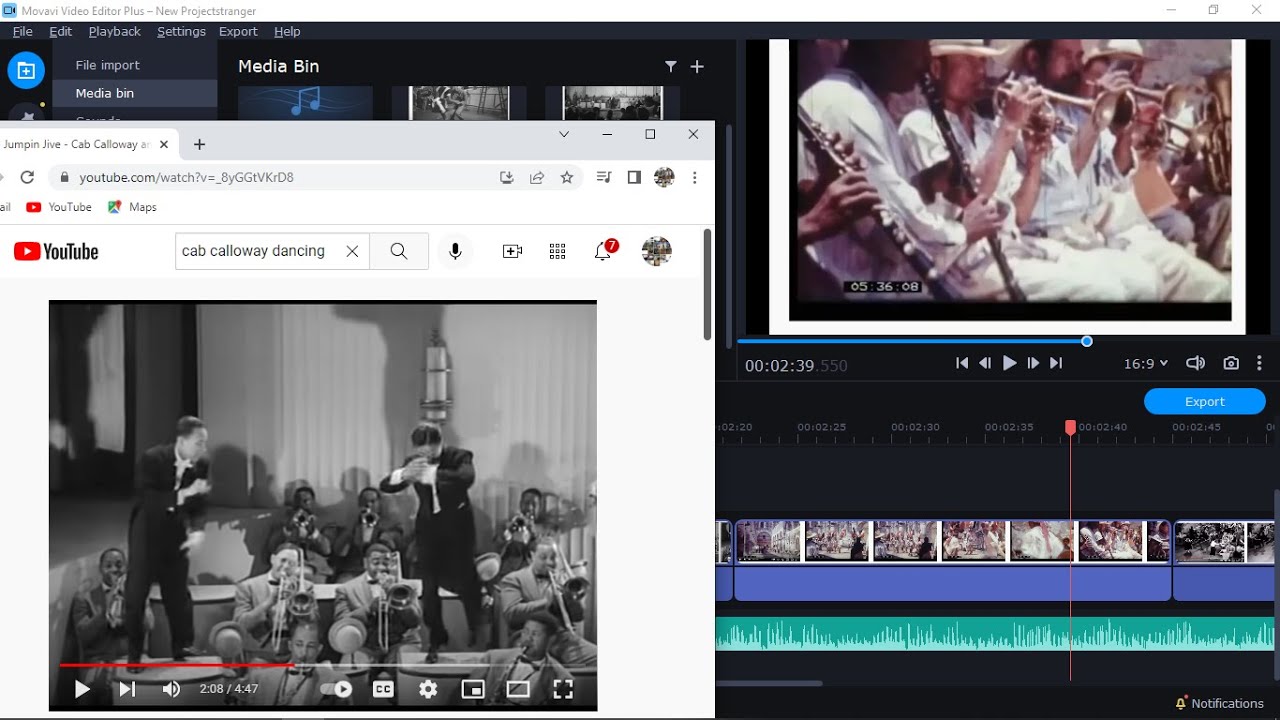
Task: Jump to previous clip in preview
Action: pos(962,364)
